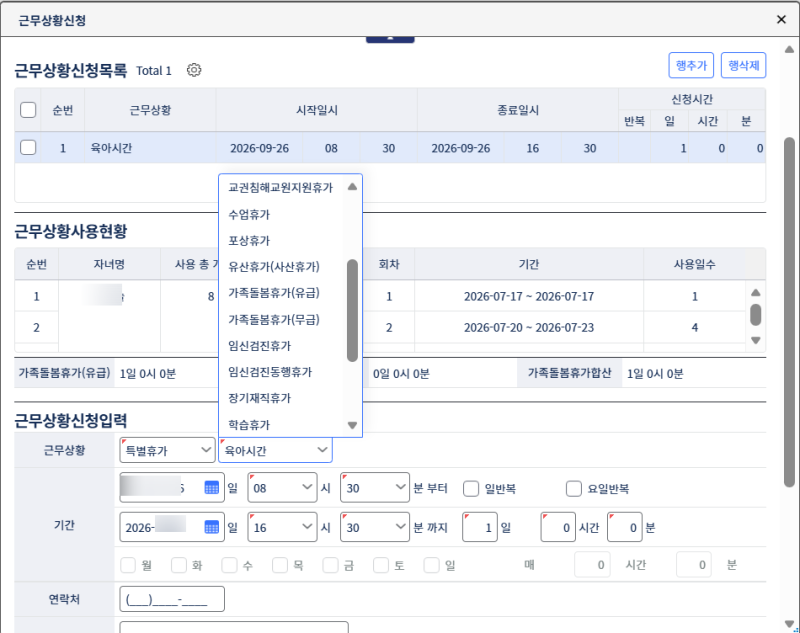Image resolution: width=800 pixels, height=633 pixels.
Task: Click the 2026-07-20 ~ 2026-07-23 period cell
Action: click(529, 327)
